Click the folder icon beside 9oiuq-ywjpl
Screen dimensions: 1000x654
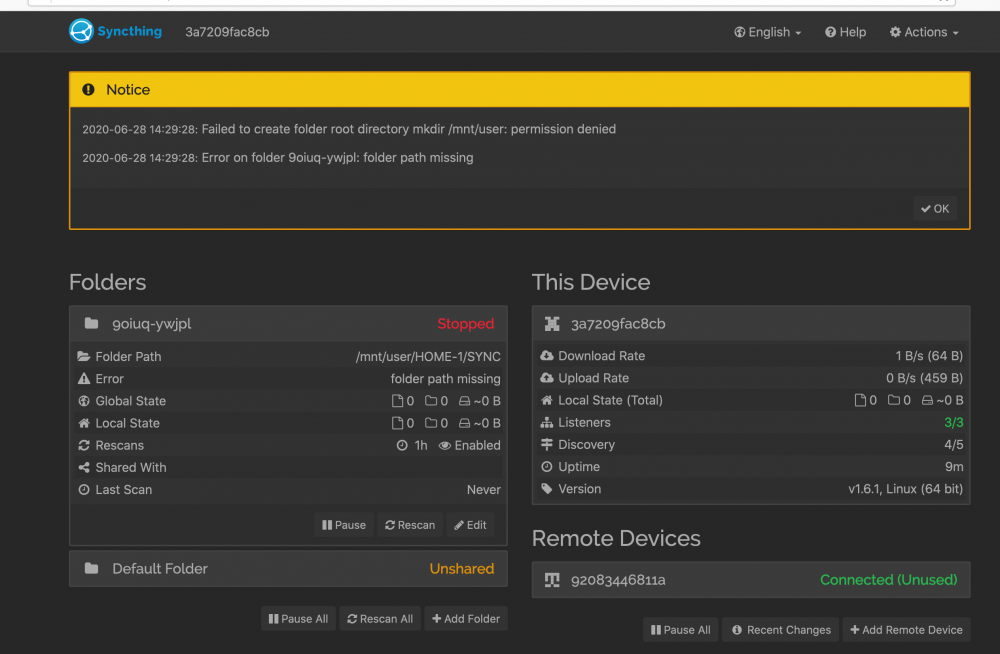click(91, 323)
